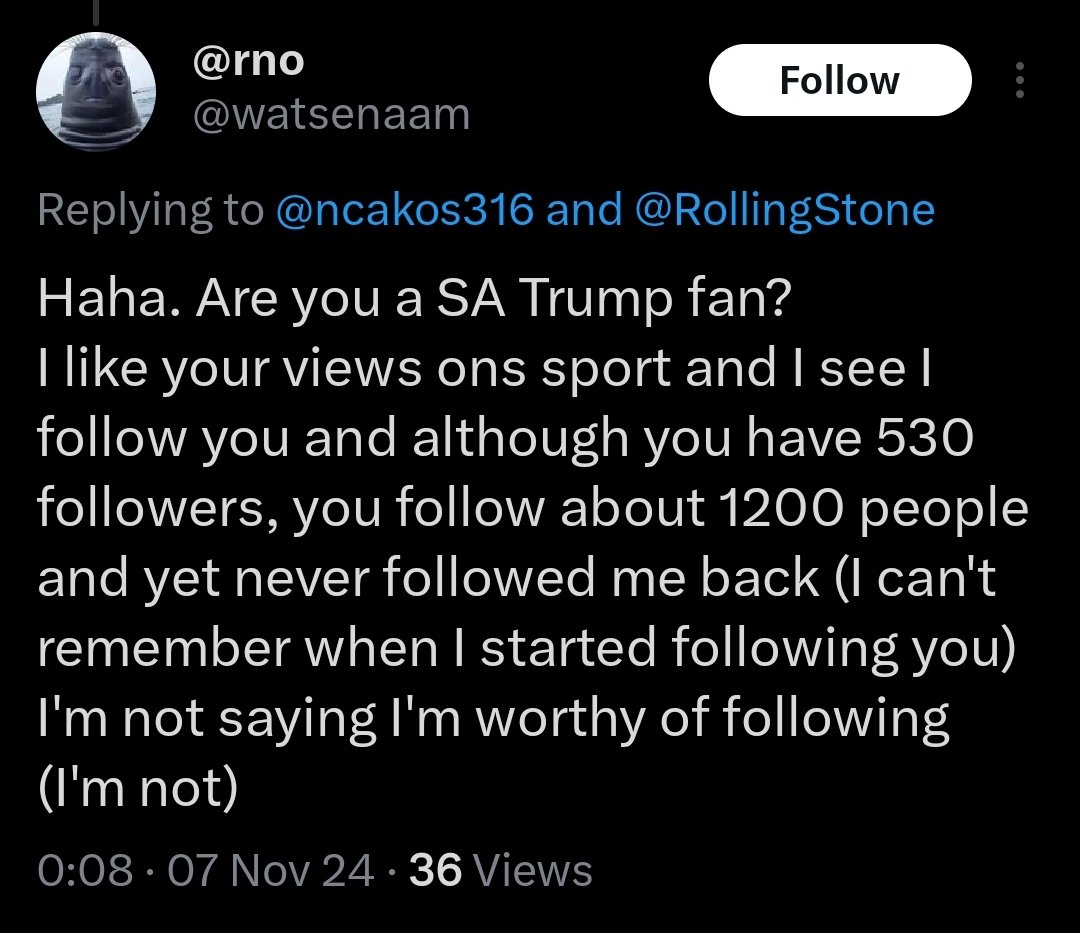Open the @ncakos316 profile link

pos(403,210)
